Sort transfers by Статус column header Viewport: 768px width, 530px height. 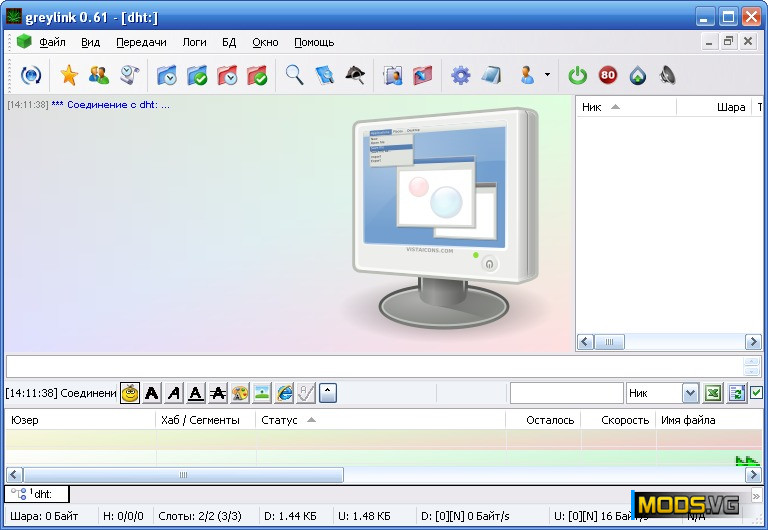279,420
